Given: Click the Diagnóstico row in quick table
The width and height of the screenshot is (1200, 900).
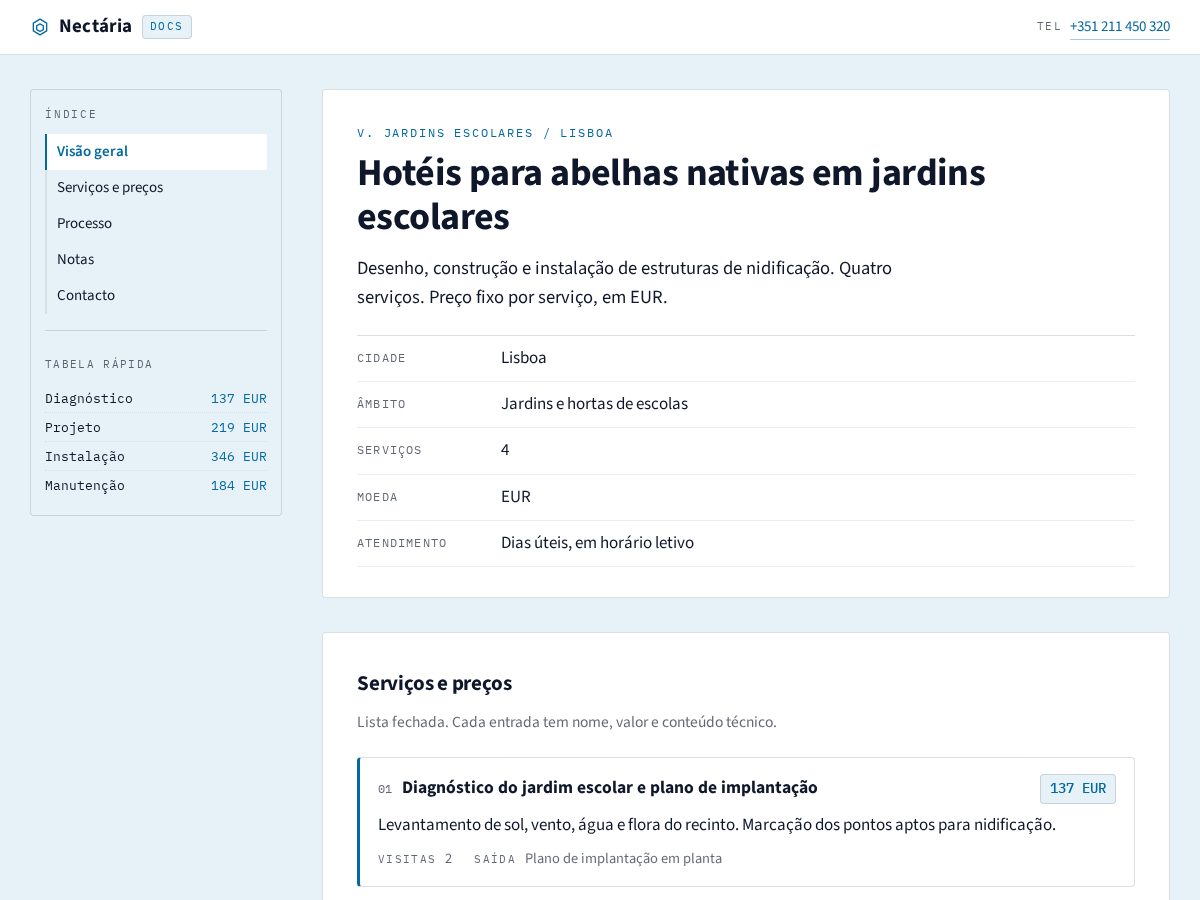Looking at the screenshot, I should 156,399.
